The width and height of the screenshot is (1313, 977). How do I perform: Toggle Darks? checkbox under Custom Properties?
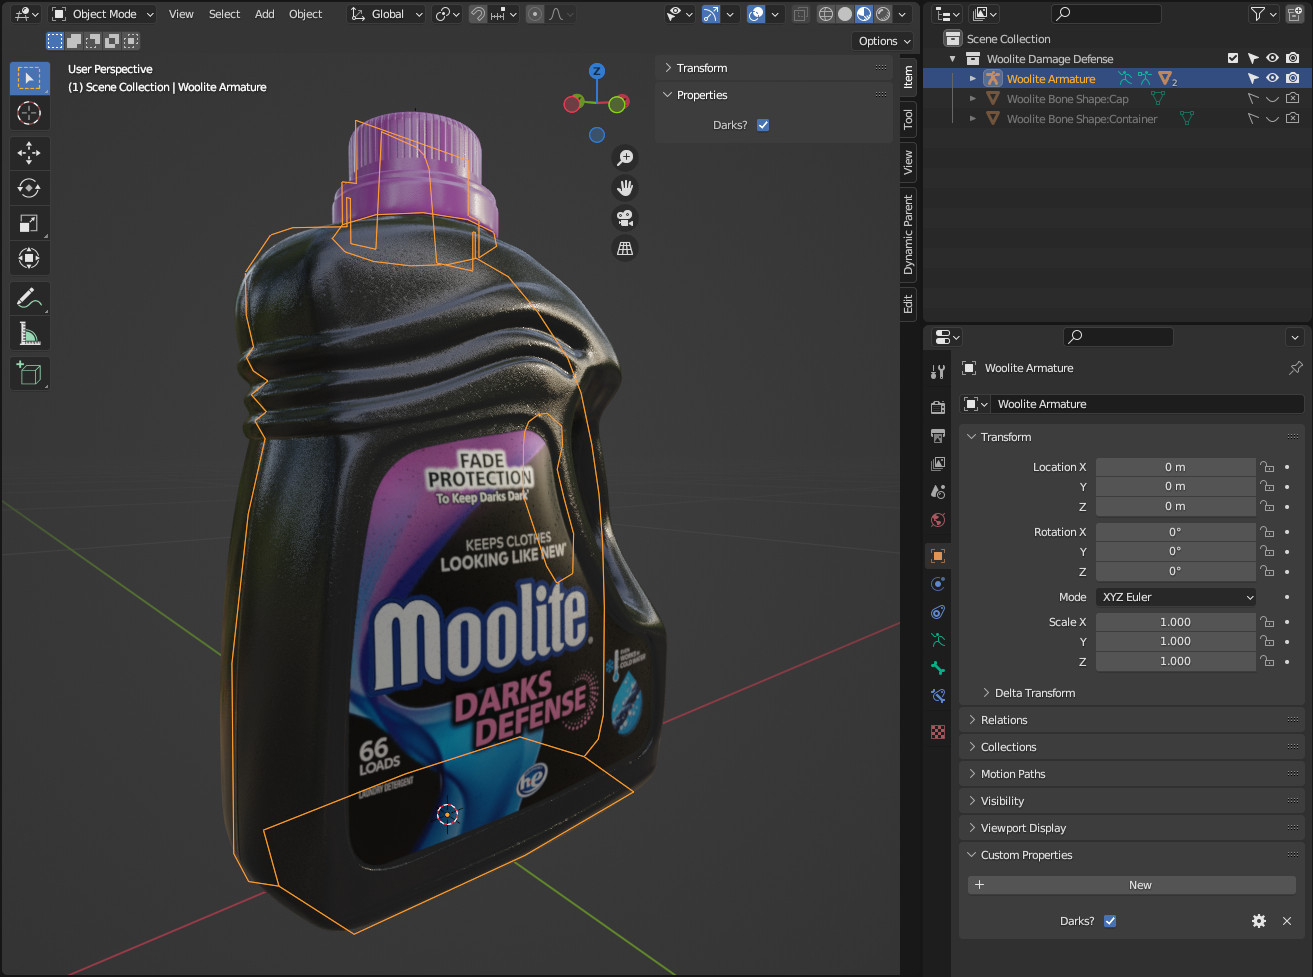tap(1110, 921)
